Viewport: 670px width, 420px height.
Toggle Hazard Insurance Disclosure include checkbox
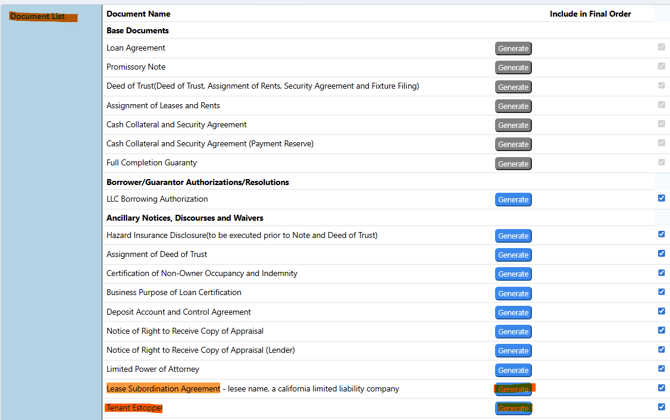[x=661, y=235]
